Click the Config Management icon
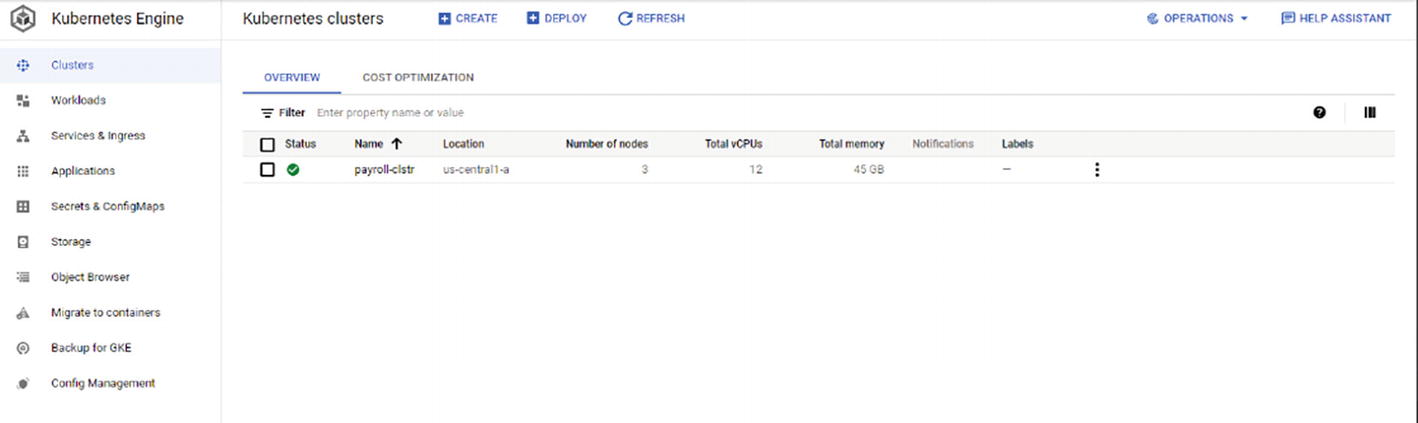 [x=24, y=383]
